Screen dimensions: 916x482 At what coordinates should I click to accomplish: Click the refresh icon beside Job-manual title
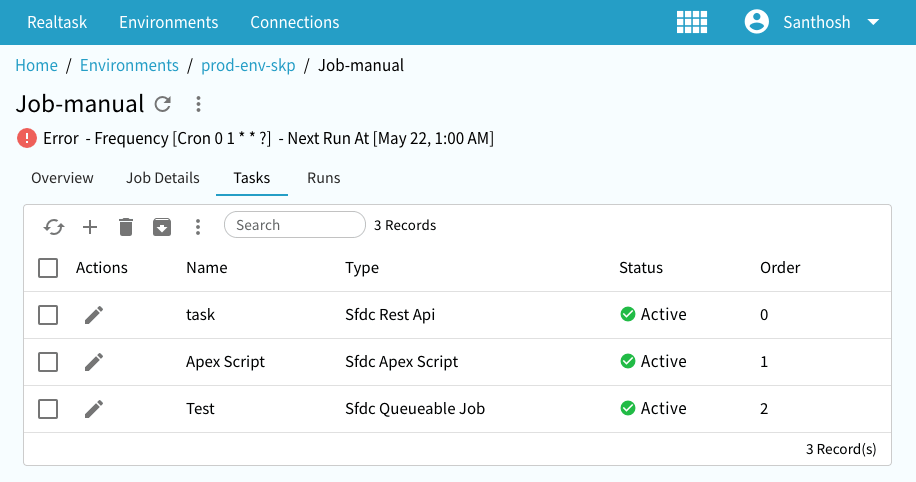[x=163, y=104]
